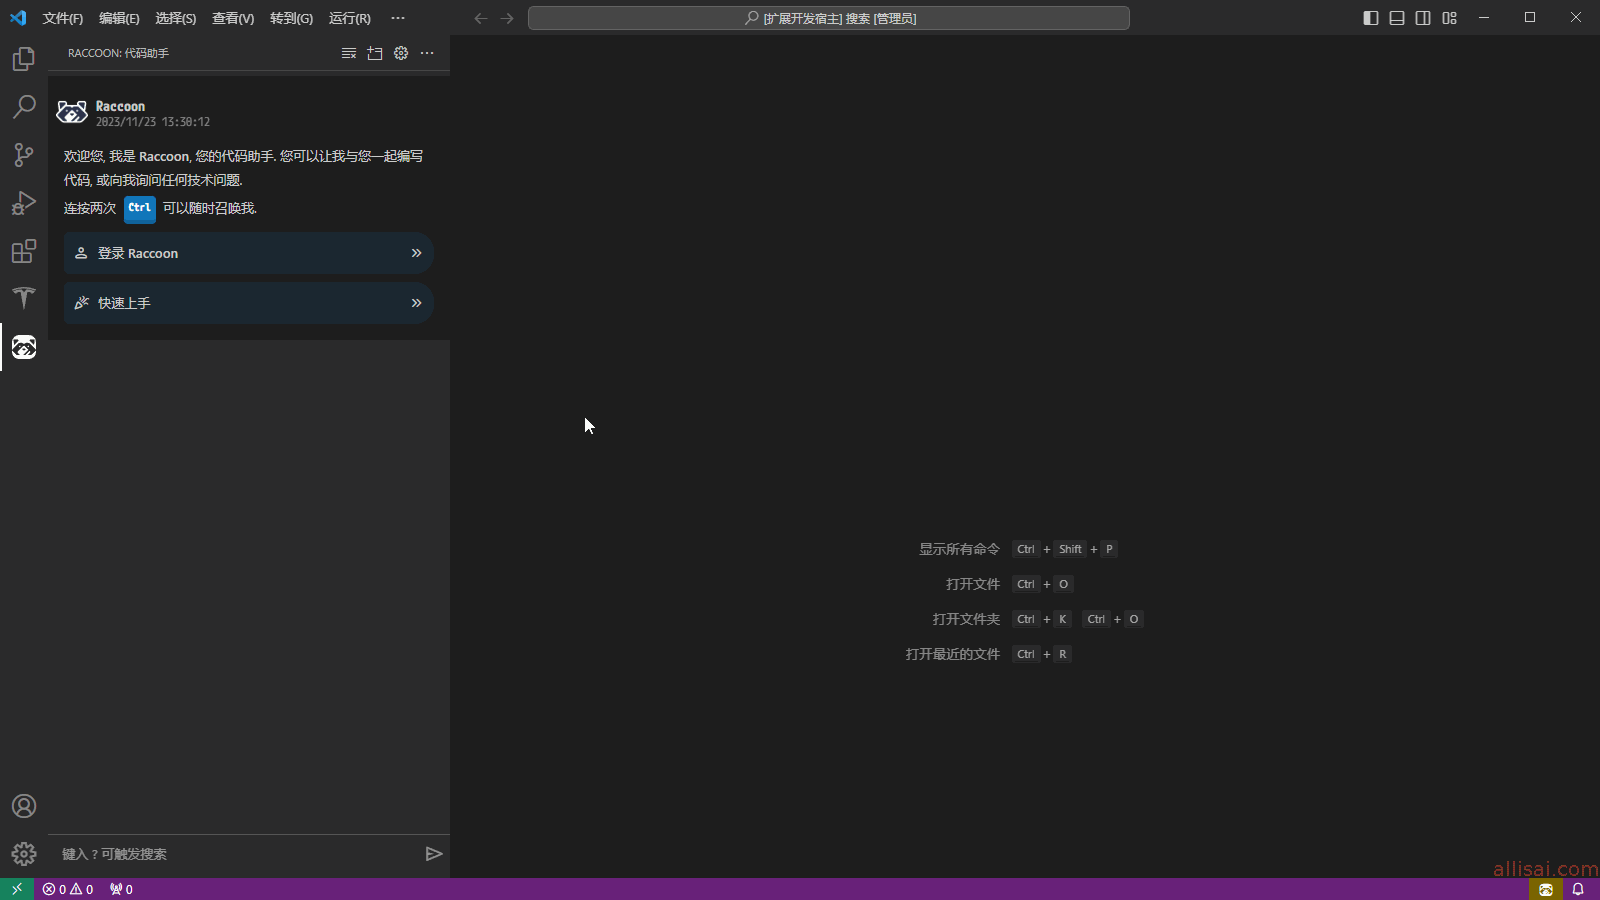The width and height of the screenshot is (1600, 900).
Task: Minimize the VS Code window
Action: [1484, 18]
